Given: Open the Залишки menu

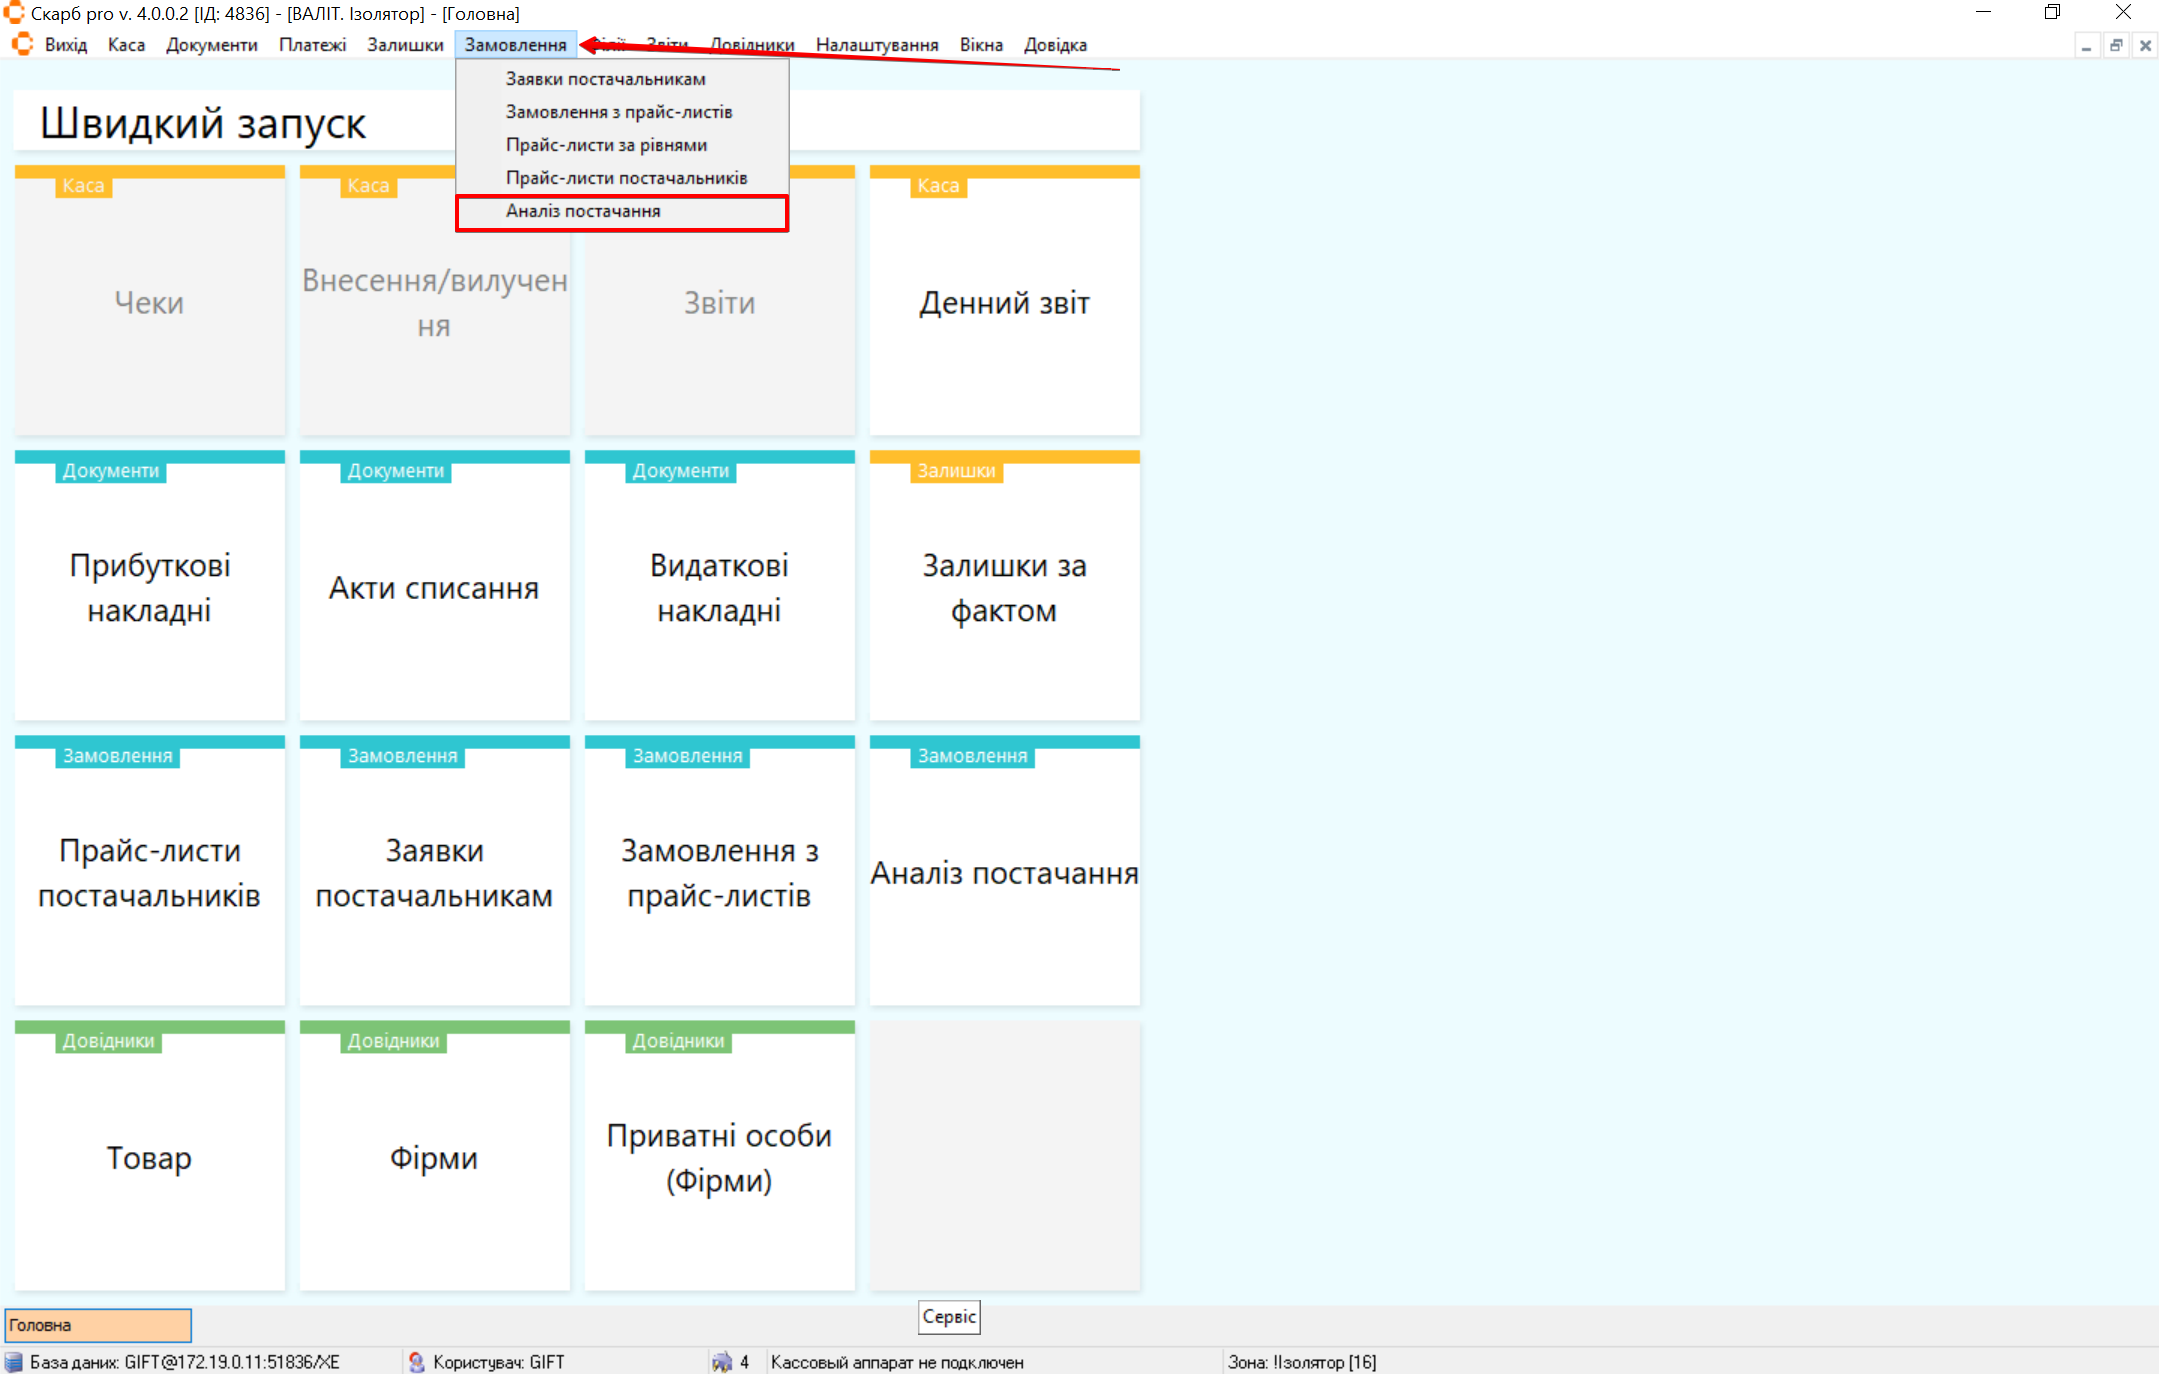Looking at the screenshot, I should click(405, 45).
